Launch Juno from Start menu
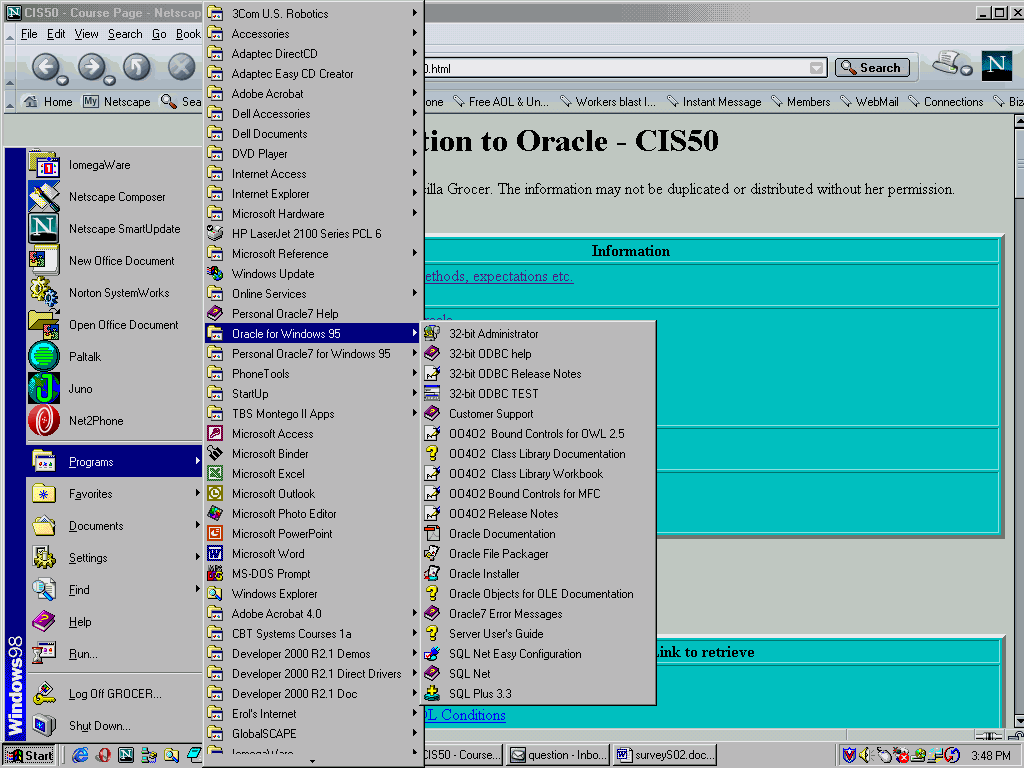The width and height of the screenshot is (1024, 768). coord(114,389)
